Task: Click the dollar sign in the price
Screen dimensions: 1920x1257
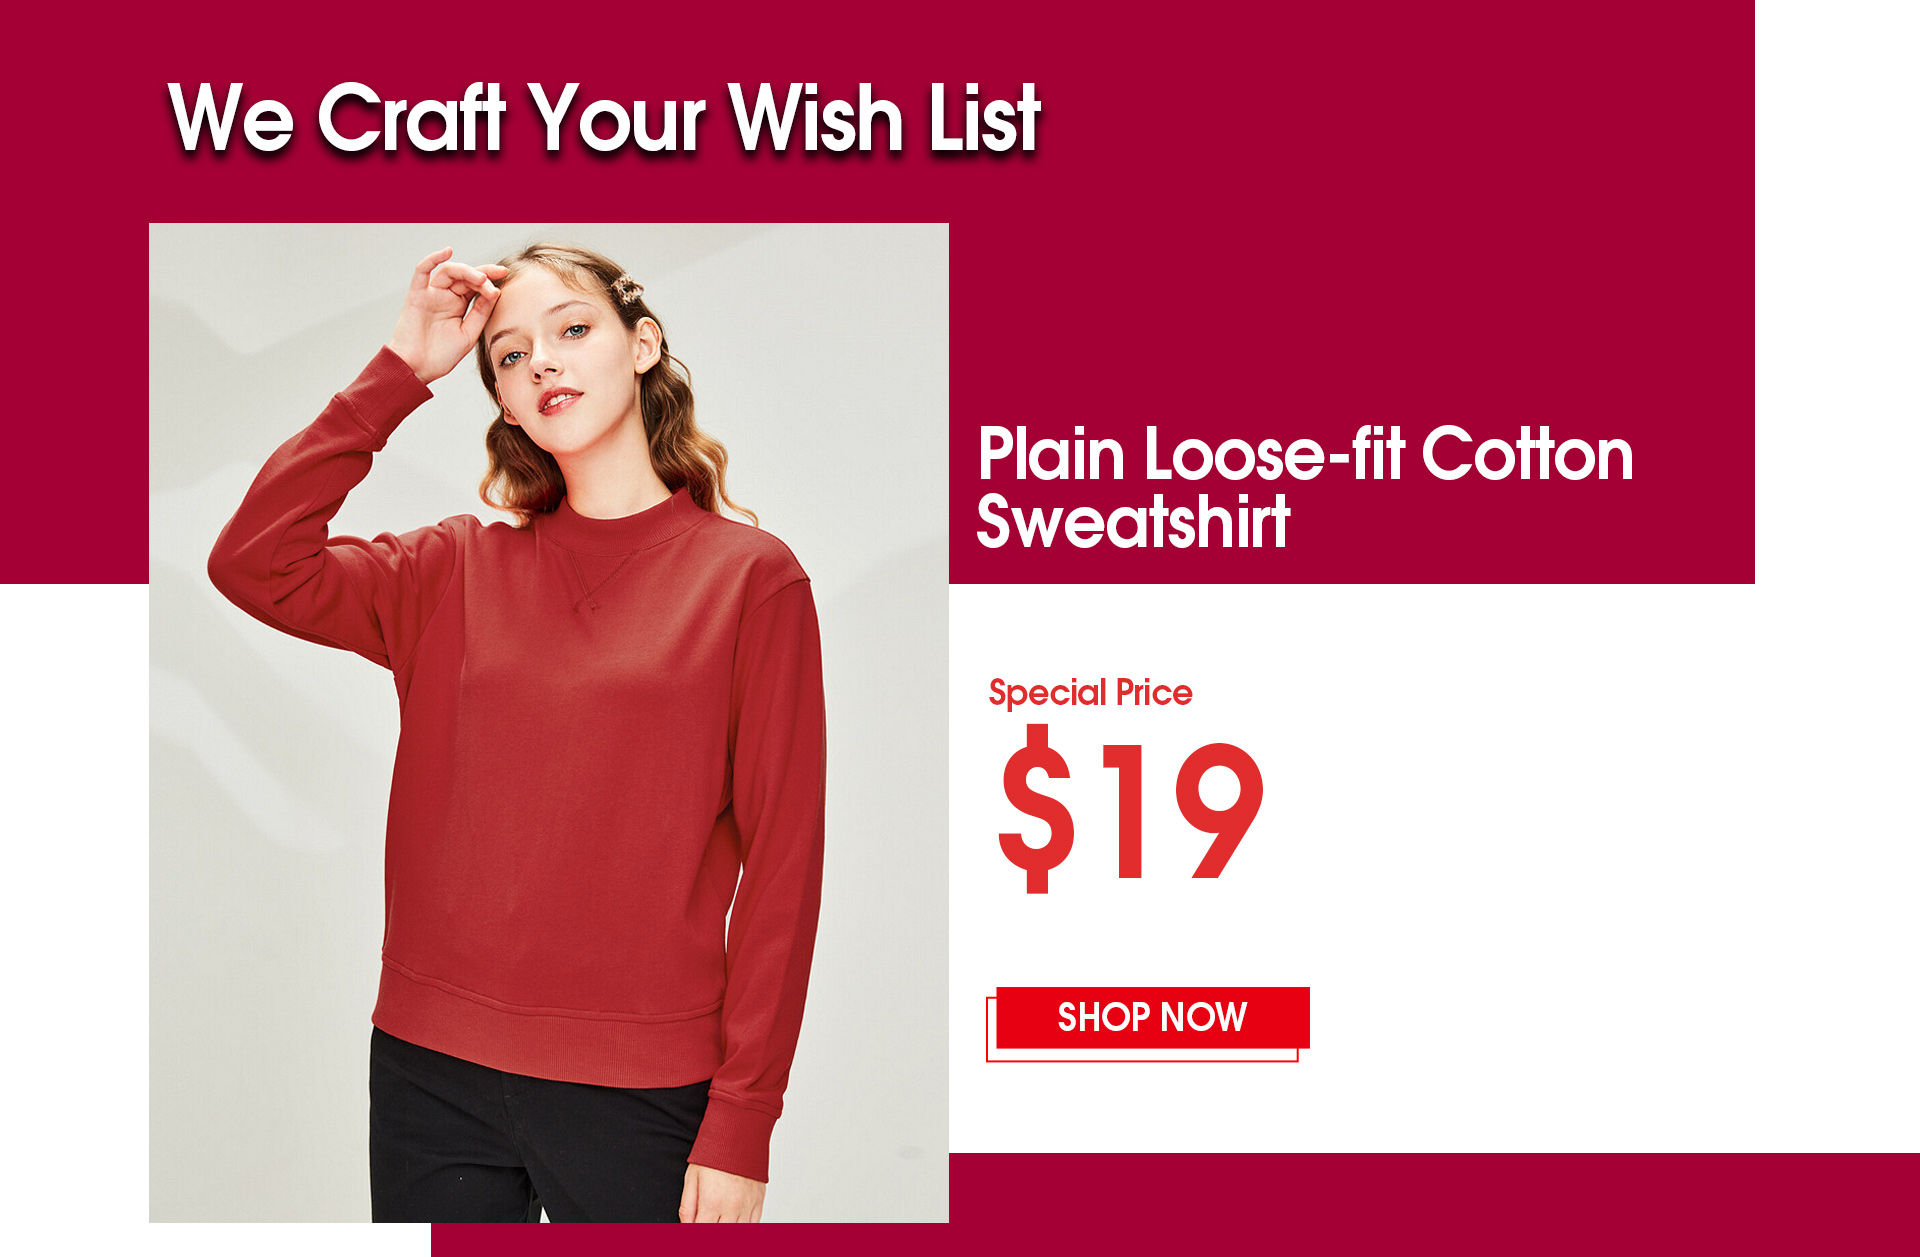Action: tap(1036, 808)
